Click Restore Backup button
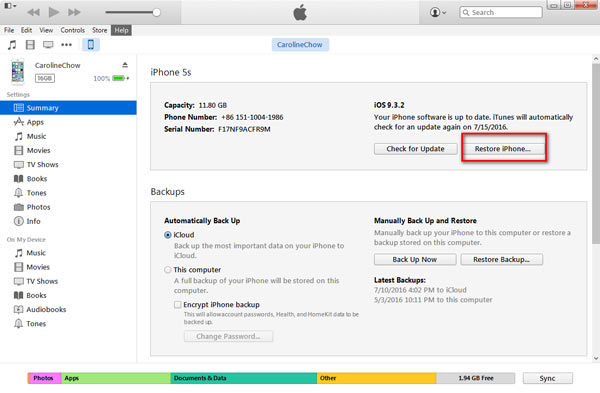Screen dimensions: 600x393 click(502, 259)
